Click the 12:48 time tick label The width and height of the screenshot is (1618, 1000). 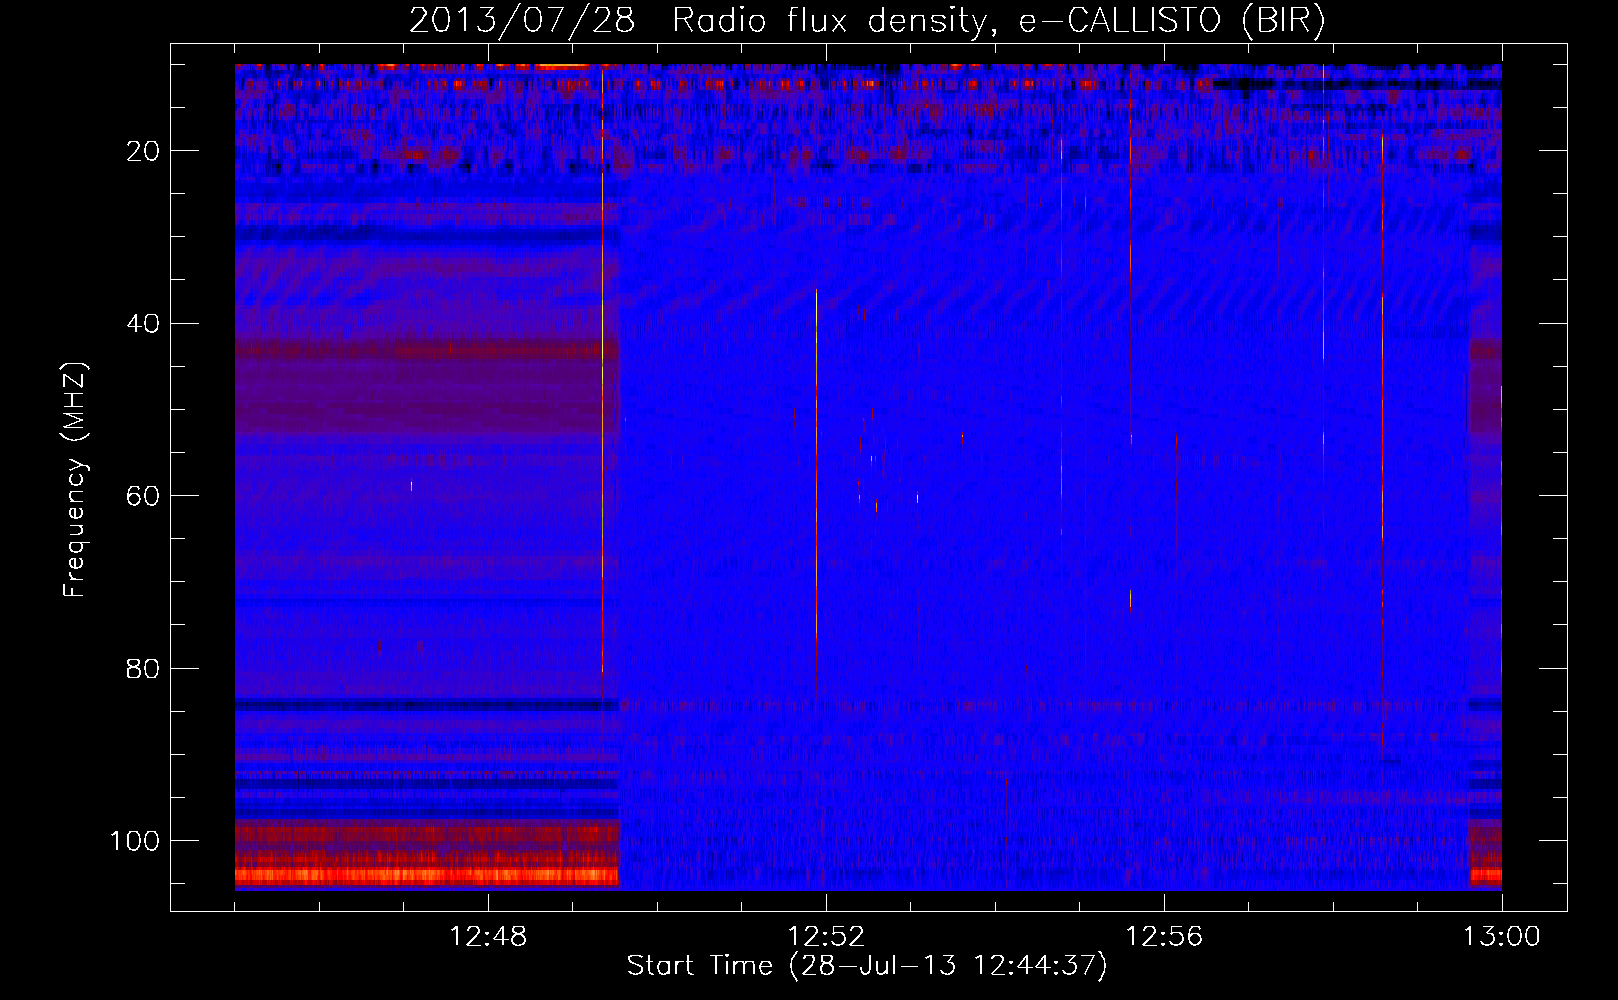point(488,937)
